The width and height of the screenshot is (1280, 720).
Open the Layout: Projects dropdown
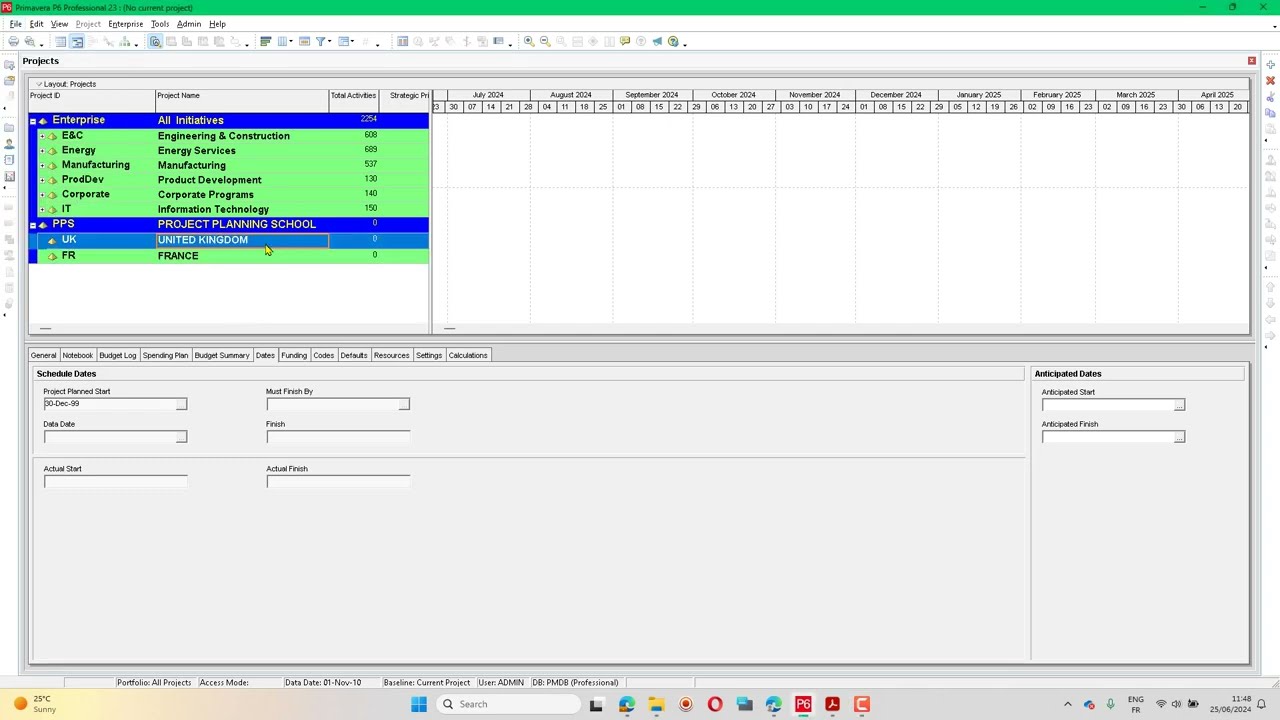click(x=66, y=84)
